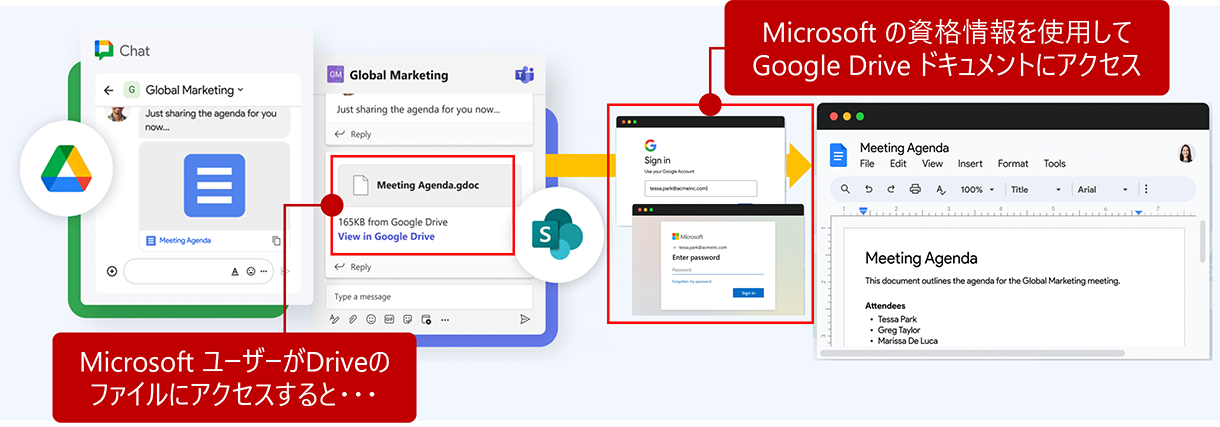This screenshot has height=427, width=1220.
Task: Click the attach paperclip icon in Teams
Action: [x=353, y=319]
